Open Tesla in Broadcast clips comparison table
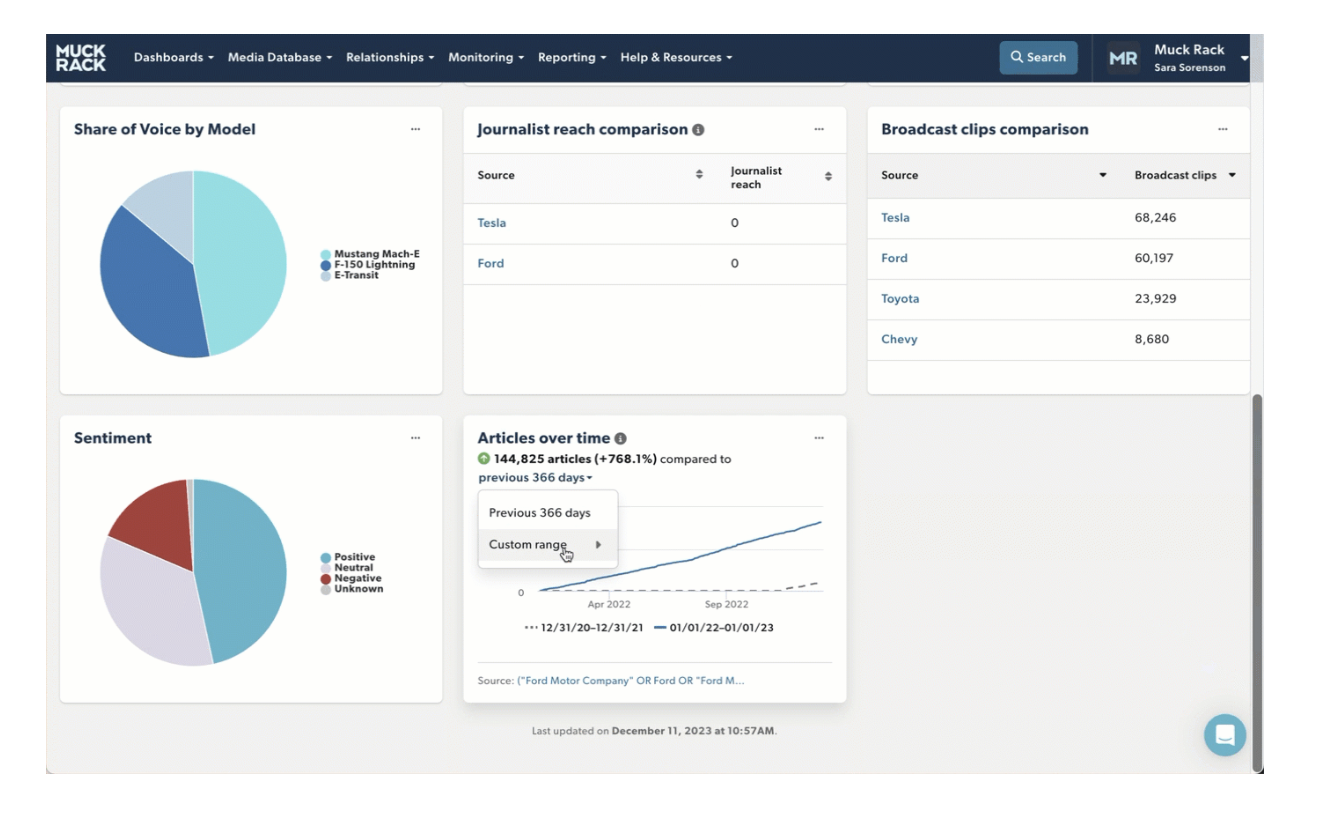Image resolution: width=1340 pixels, height=820 pixels. tap(895, 218)
